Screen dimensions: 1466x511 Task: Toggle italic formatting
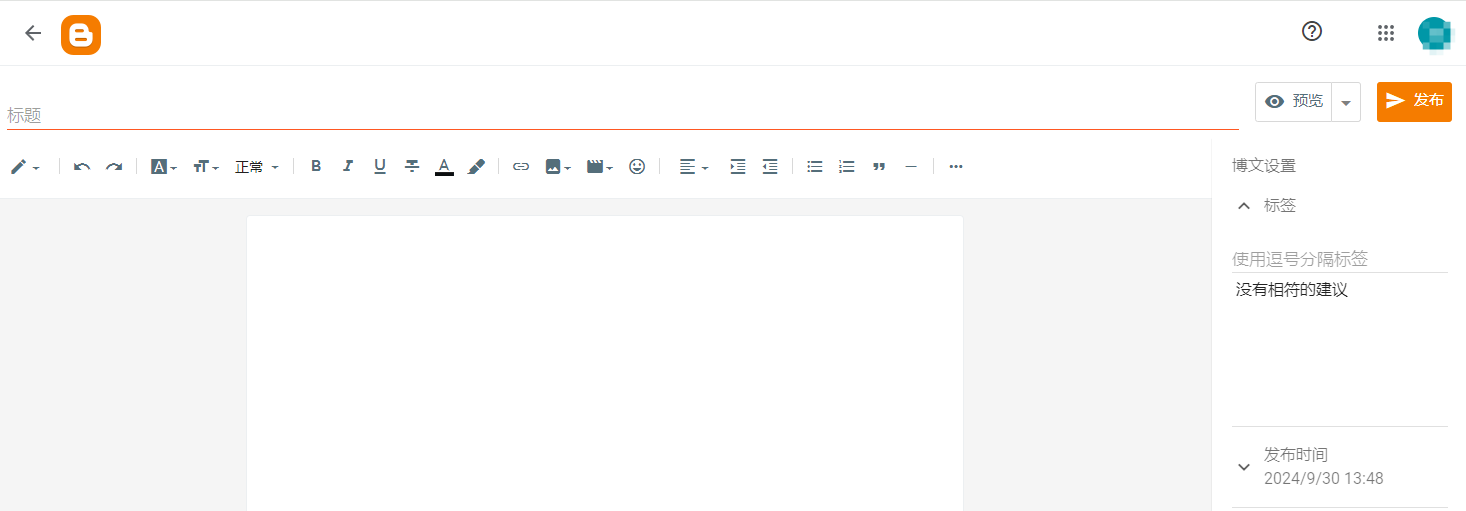click(348, 167)
